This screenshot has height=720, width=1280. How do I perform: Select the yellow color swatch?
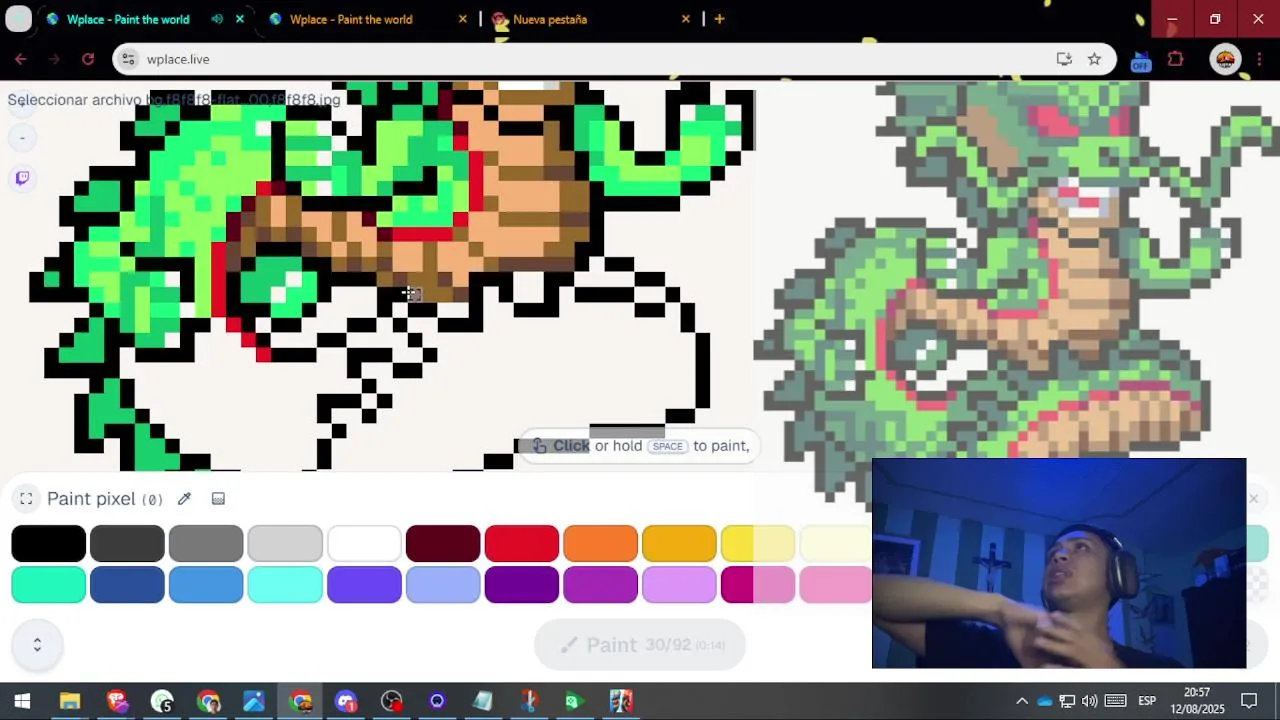click(x=758, y=544)
